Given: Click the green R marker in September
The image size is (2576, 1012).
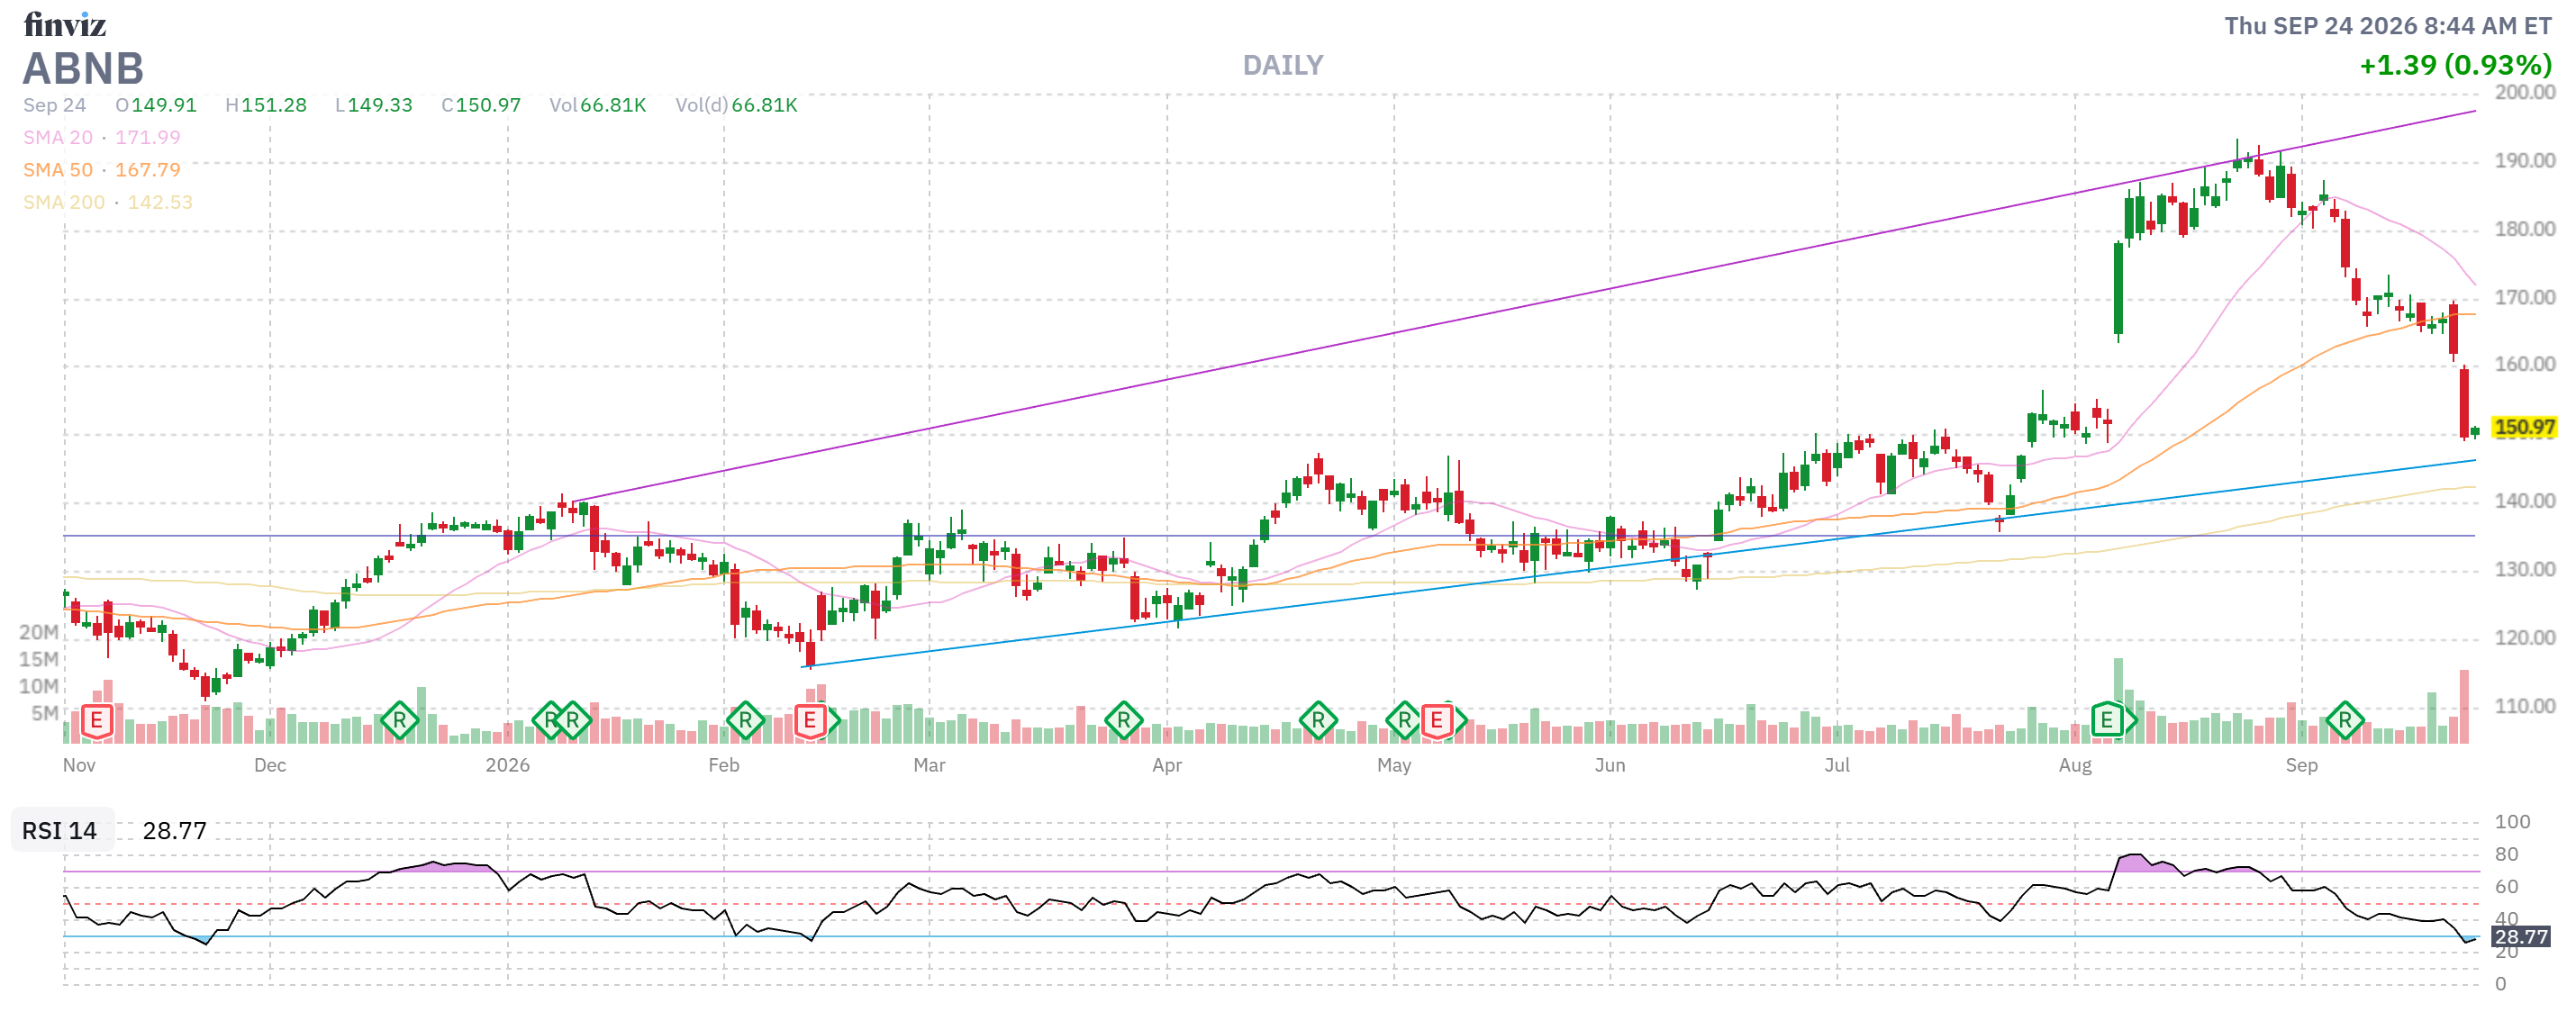Looking at the screenshot, I should pyautogui.click(x=2345, y=720).
